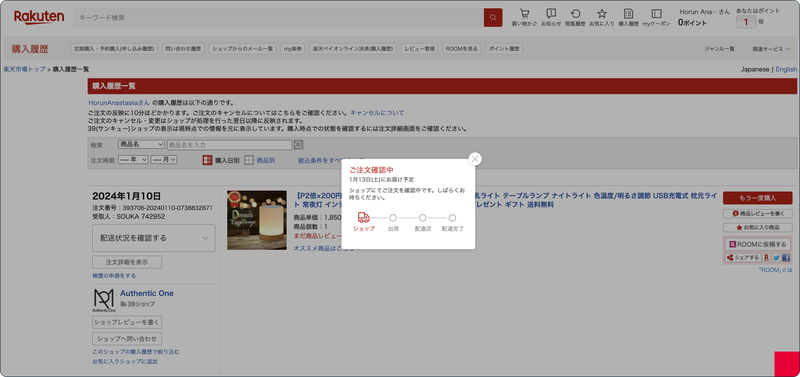800x377 pixels.
Task: Switch language to English
Action: pos(786,69)
